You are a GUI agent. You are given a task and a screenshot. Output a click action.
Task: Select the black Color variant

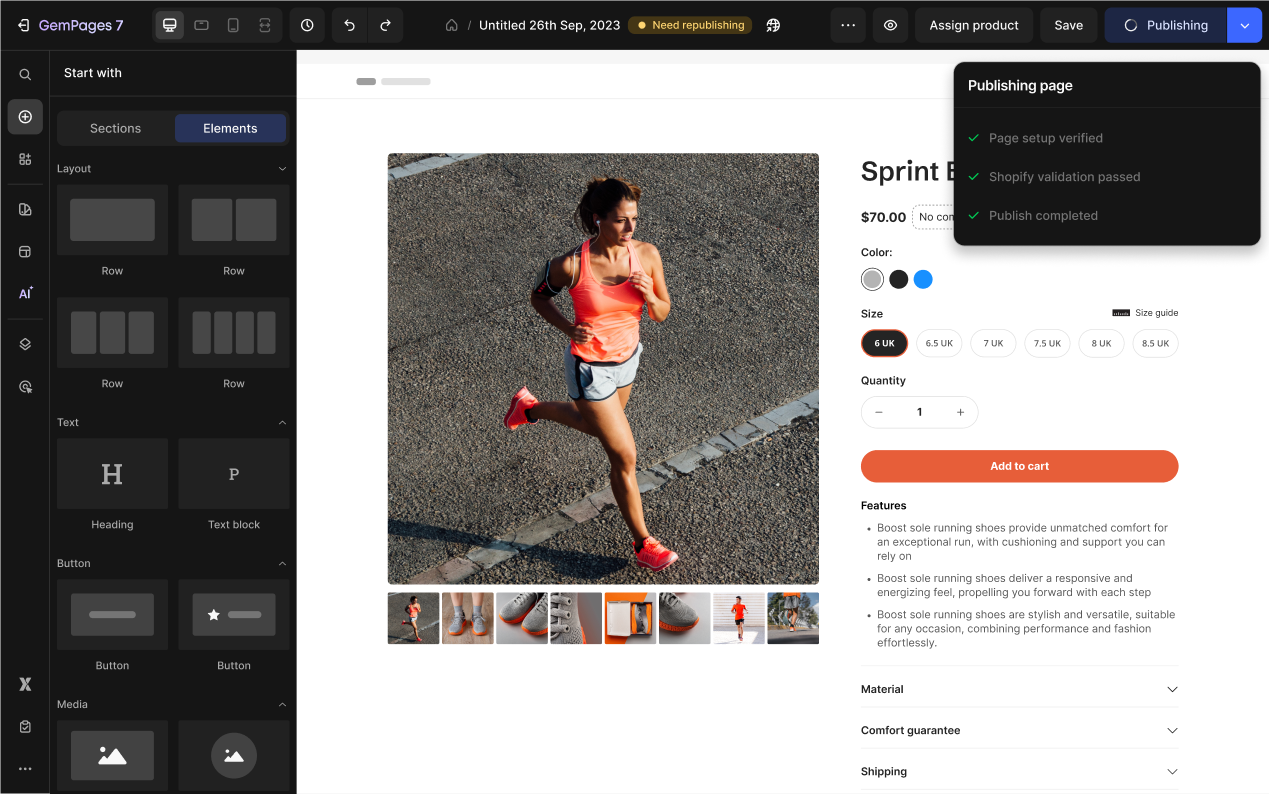pos(897,279)
